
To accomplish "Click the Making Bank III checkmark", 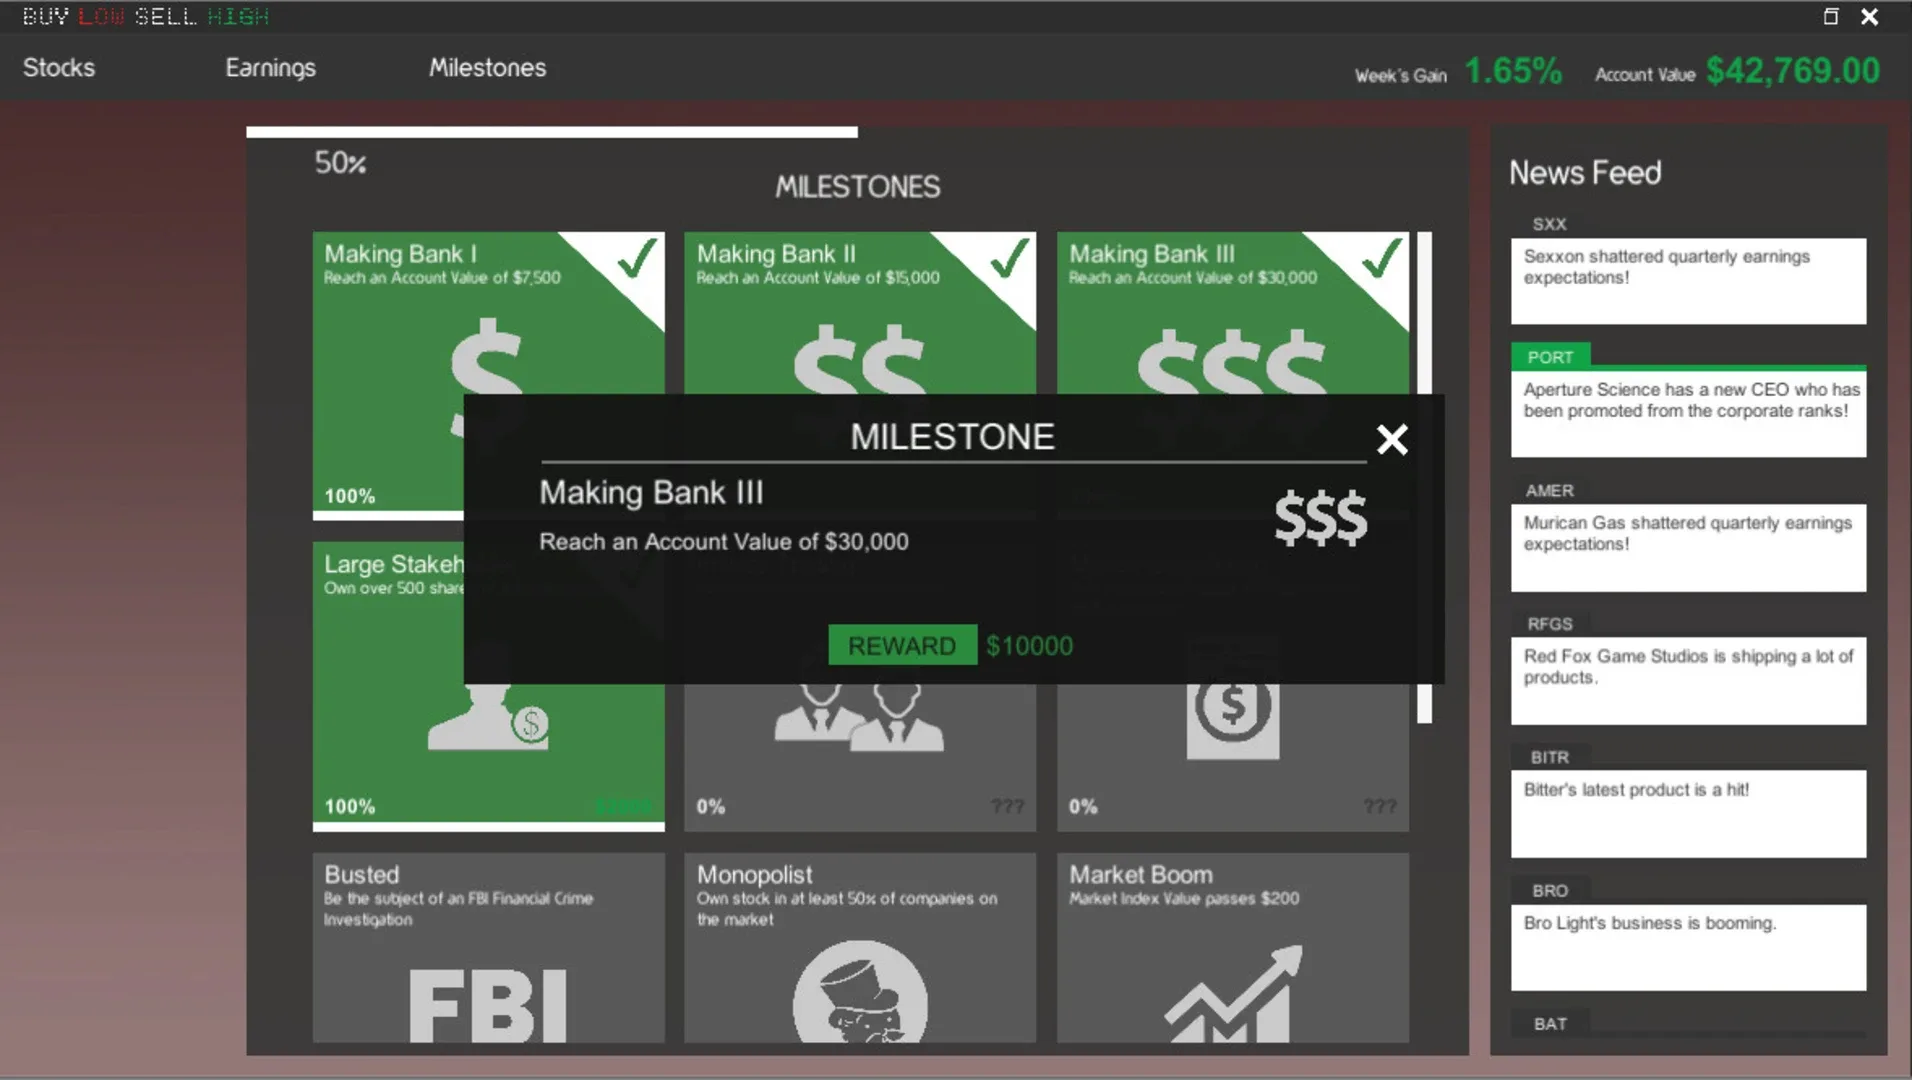I will point(1381,258).
